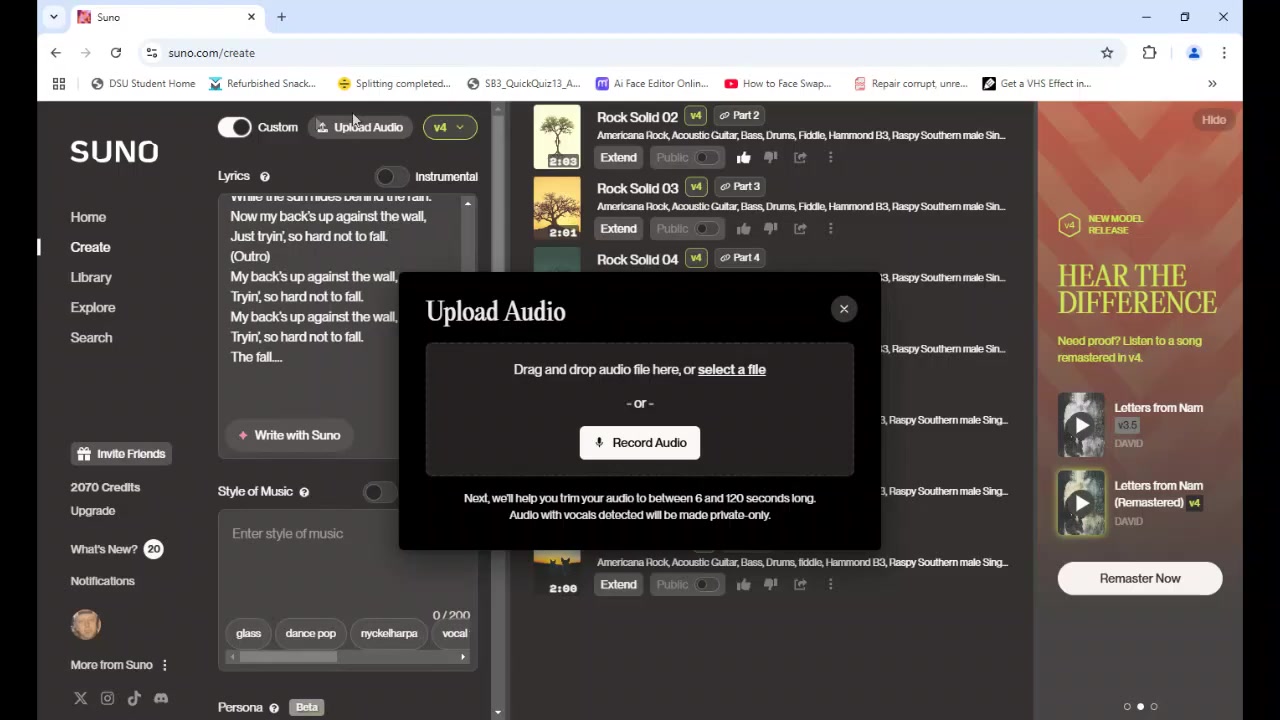Play Letters from Nam v3.5
Screen dimensions: 1280x720
(1082, 425)
